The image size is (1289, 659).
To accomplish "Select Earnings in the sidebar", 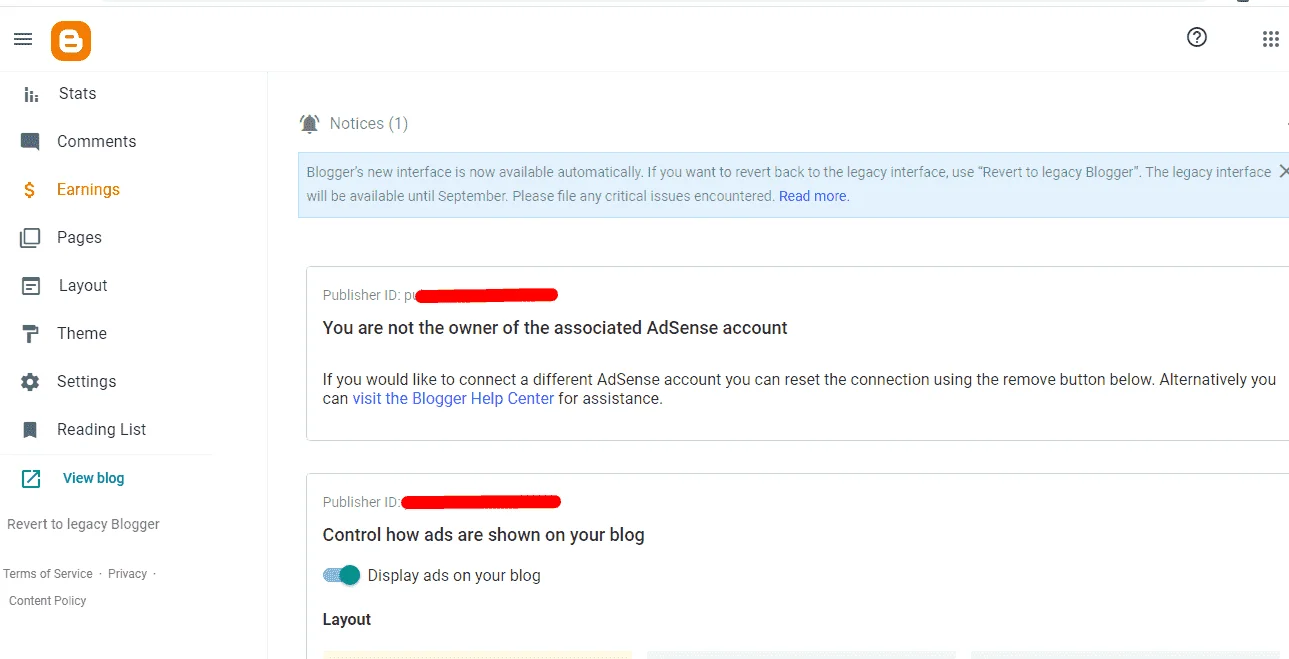I will tap(88, 190).
